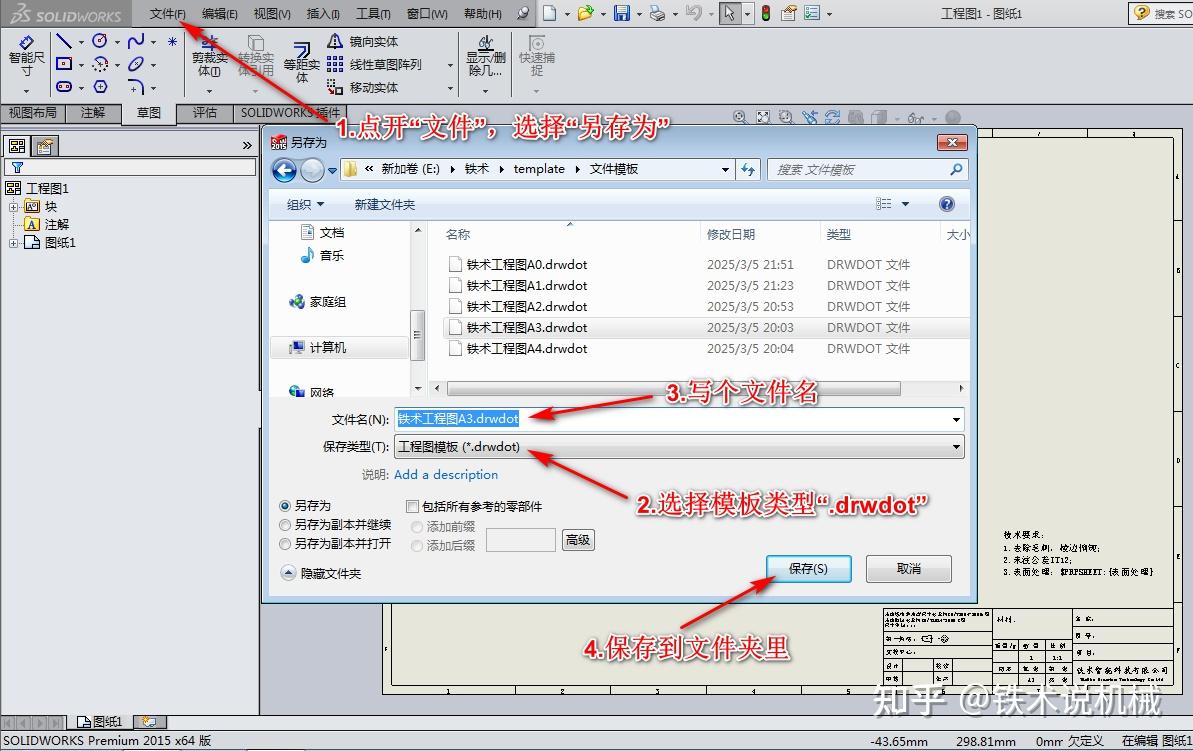
Task: Click the 高级 button
Action: pos(578,540)
